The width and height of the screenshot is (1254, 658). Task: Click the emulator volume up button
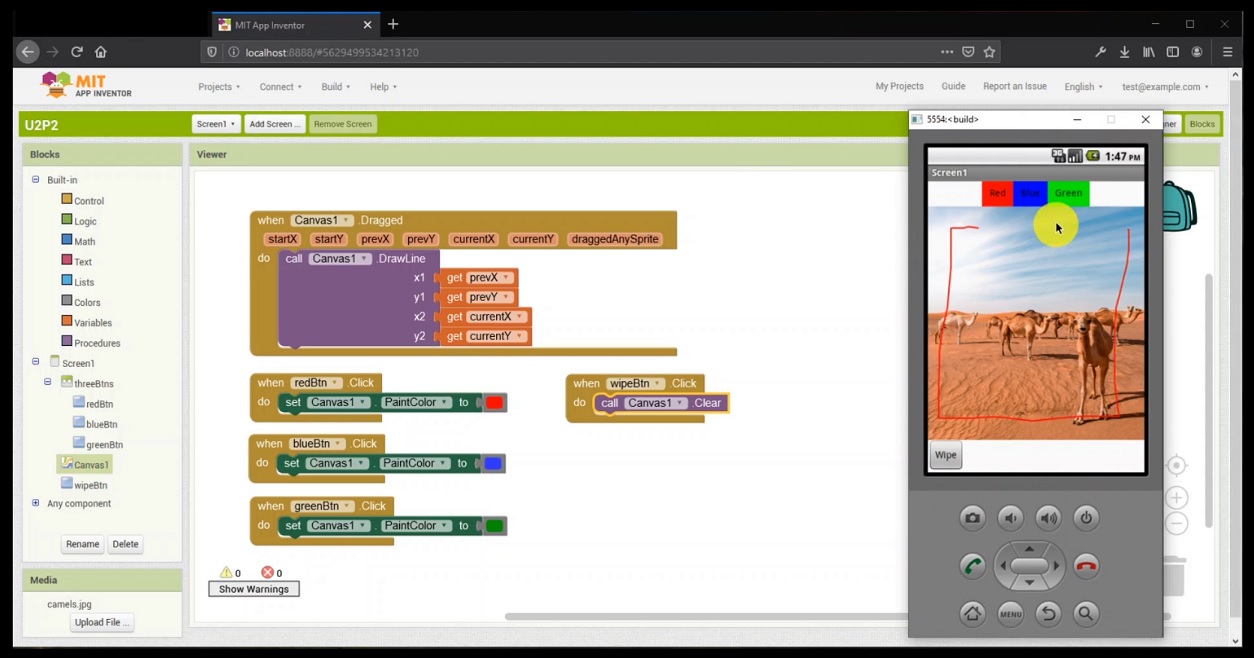1048,518
